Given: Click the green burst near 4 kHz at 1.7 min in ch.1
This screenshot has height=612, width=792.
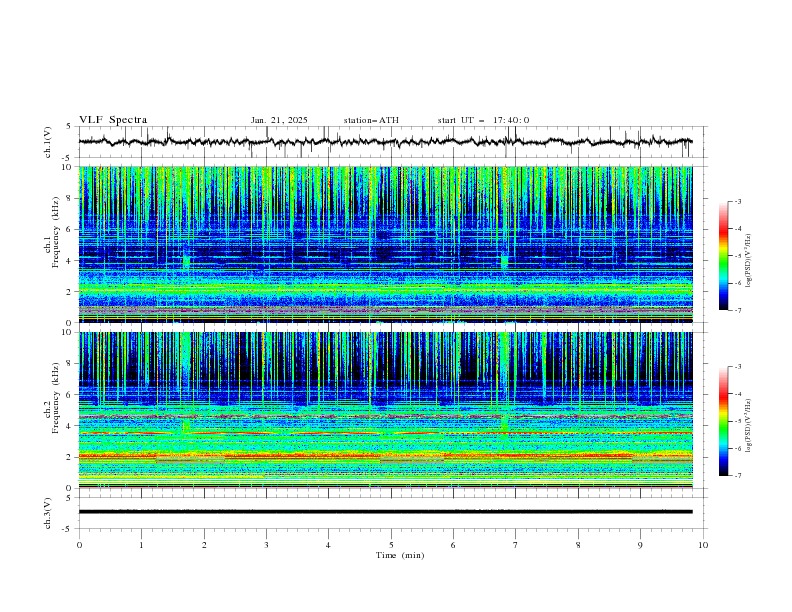Looking at the screenshot, I should point(186,262).
